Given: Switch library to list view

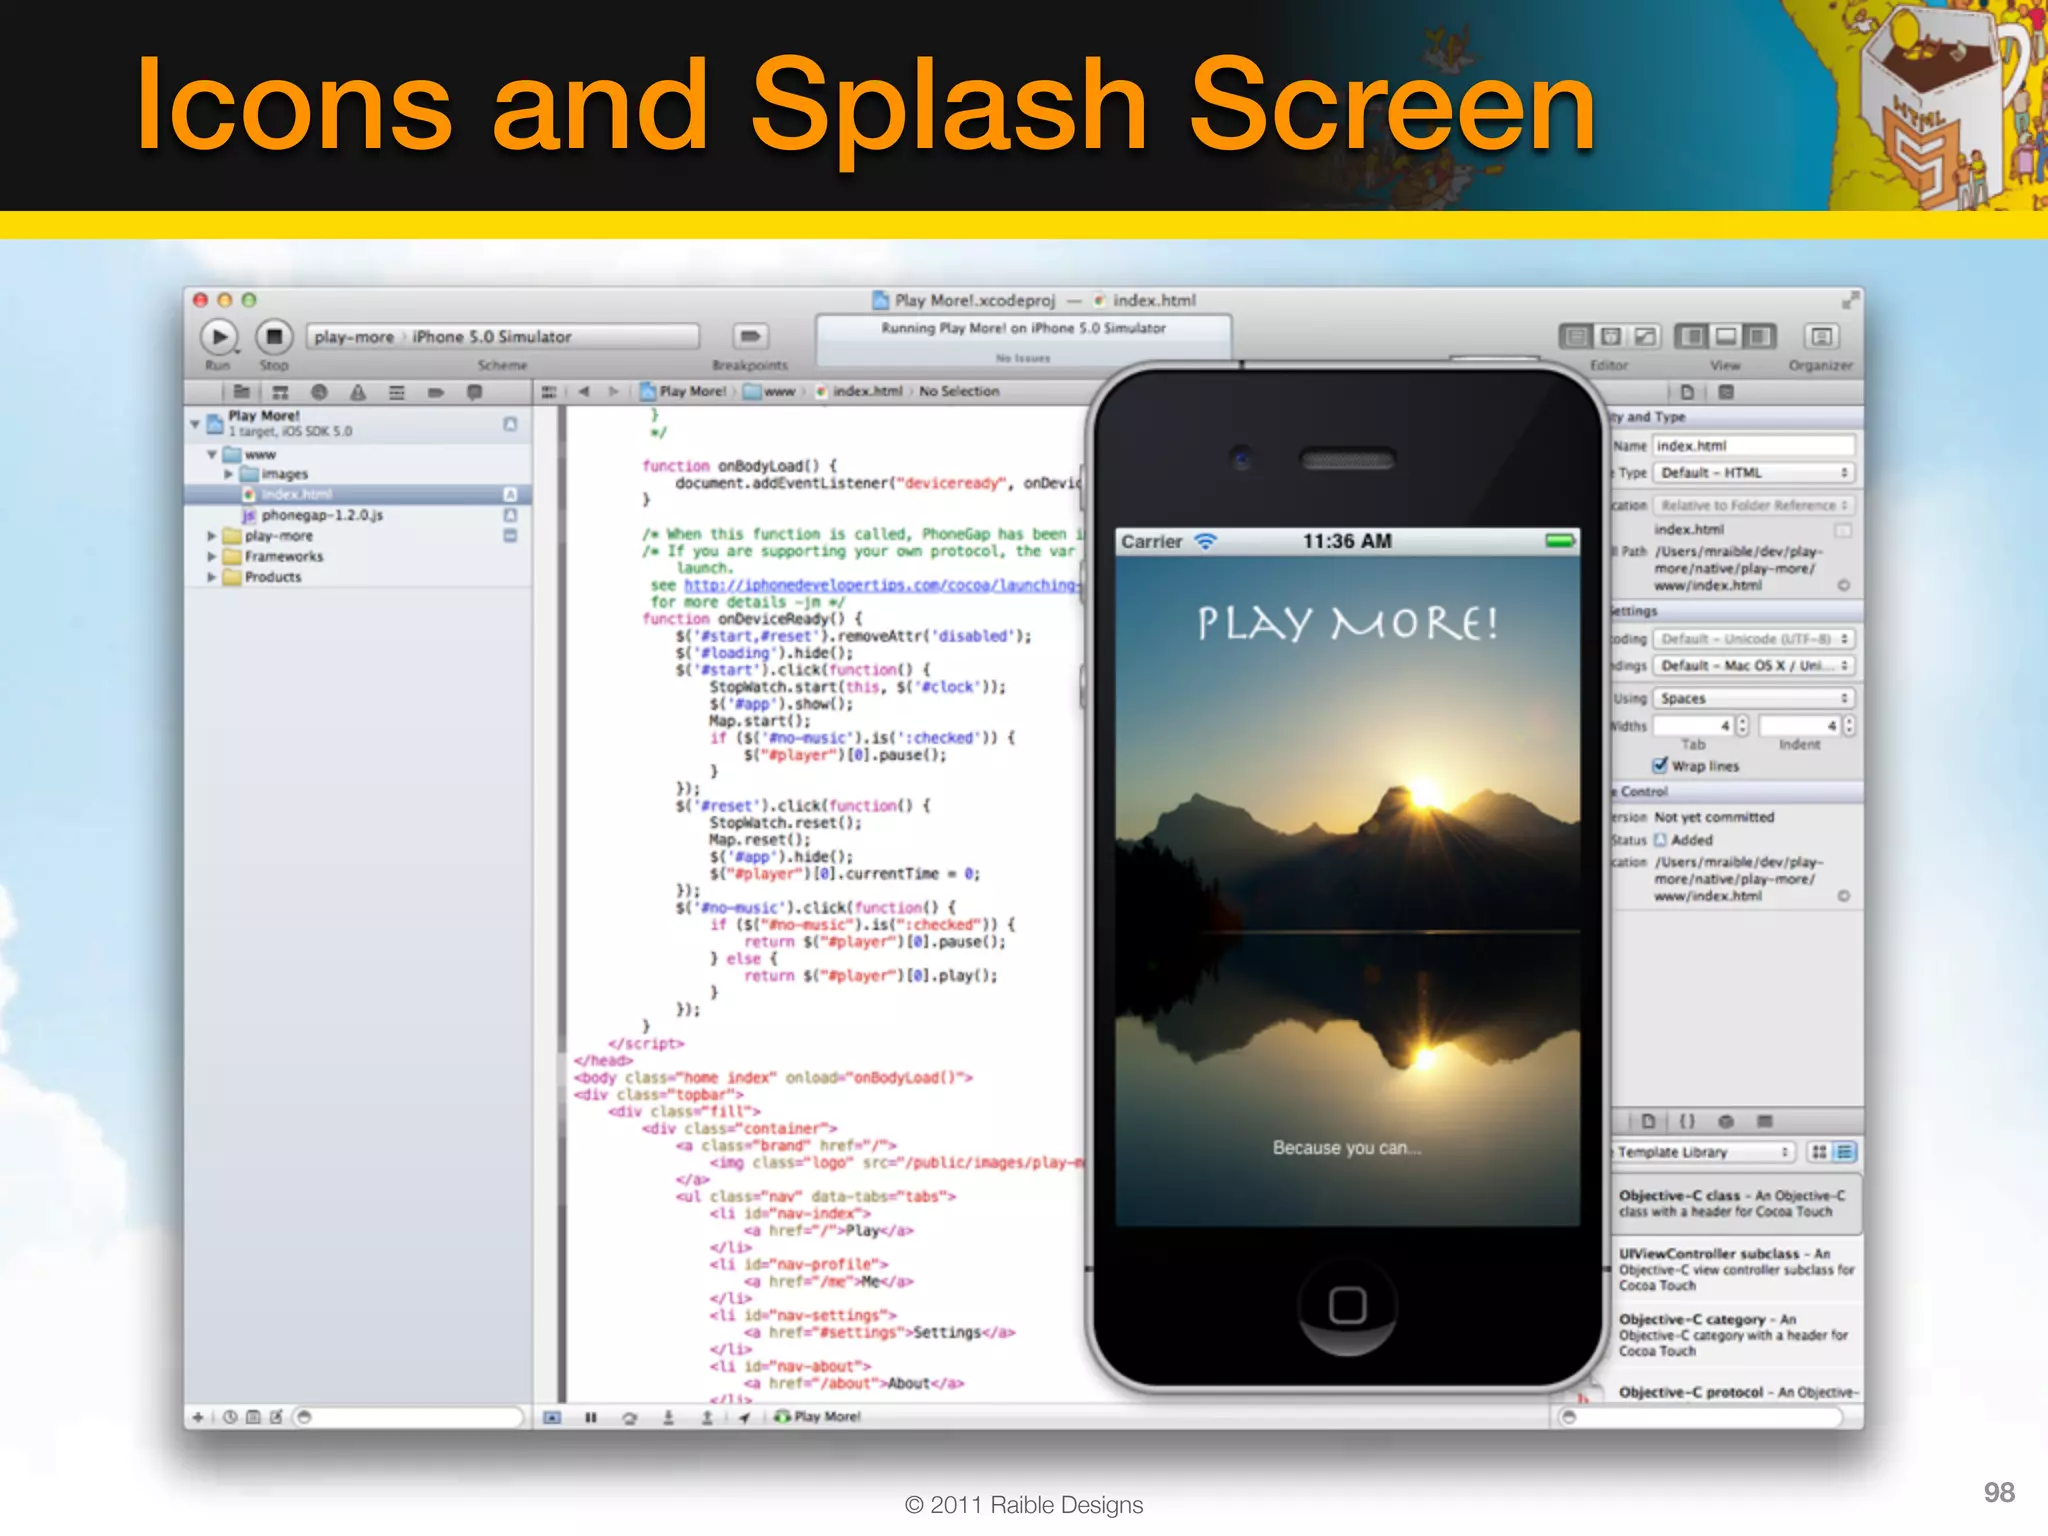Looking at the screenshot, I should 1845,1152.
